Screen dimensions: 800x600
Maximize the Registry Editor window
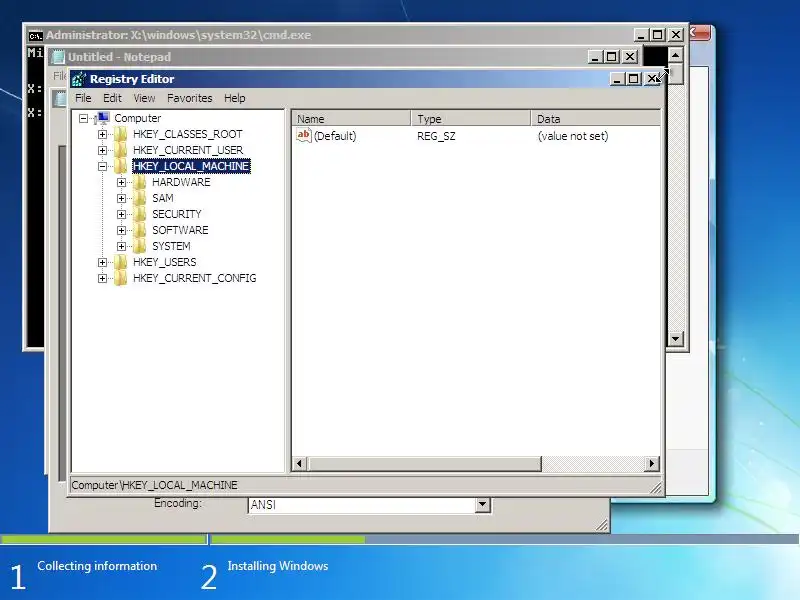click(634, 79)
